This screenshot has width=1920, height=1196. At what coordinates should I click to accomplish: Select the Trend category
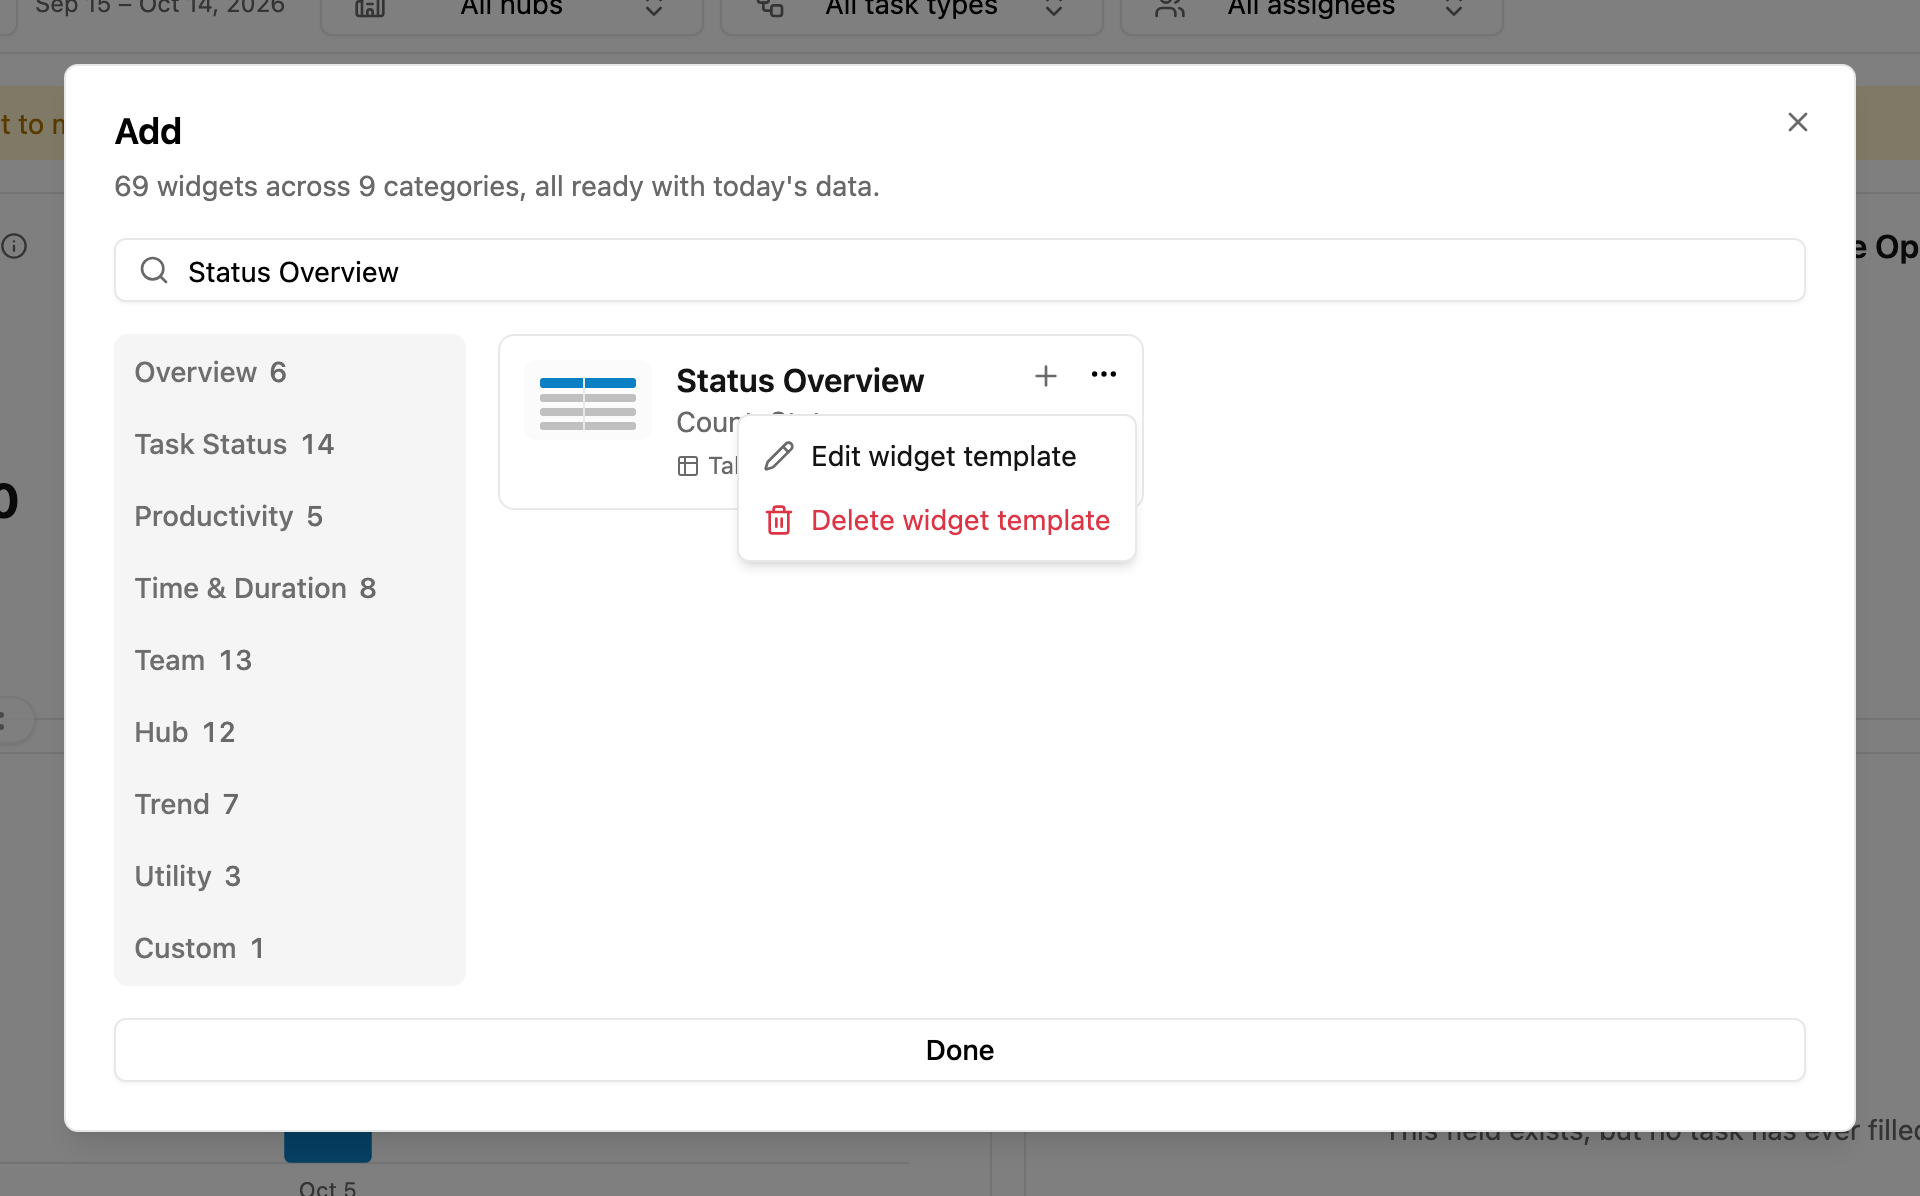[290, 804]
